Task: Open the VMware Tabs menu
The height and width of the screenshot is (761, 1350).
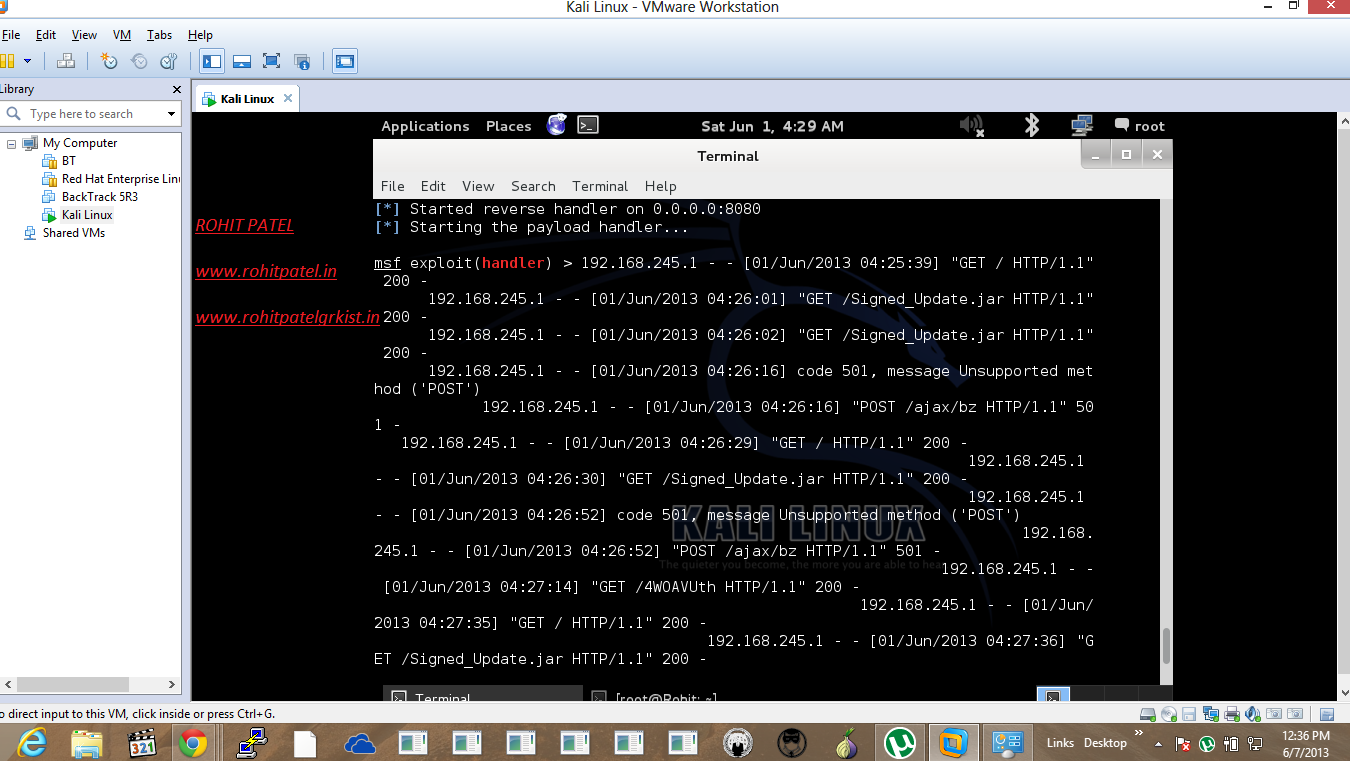Action: (x=159, y=35)
